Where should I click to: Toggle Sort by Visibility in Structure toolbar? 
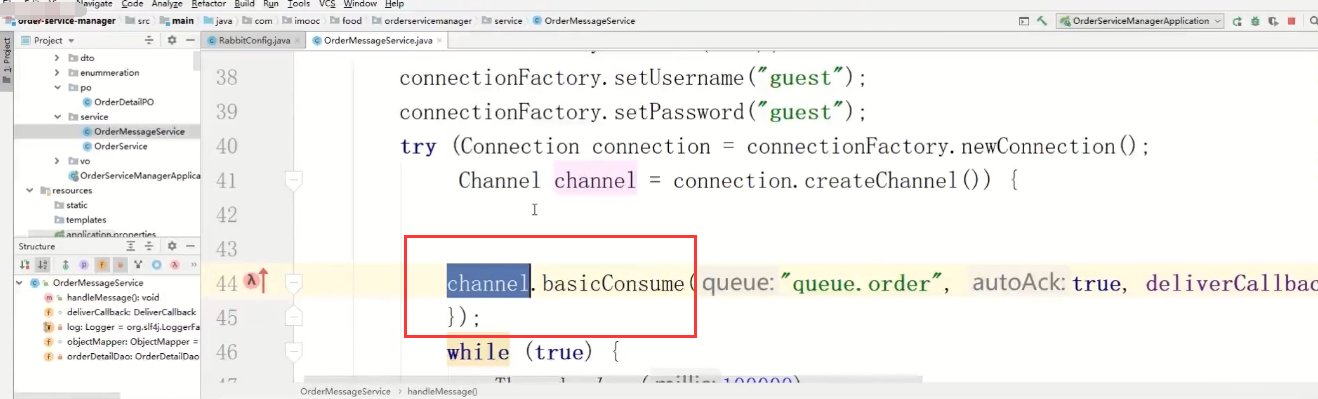(24, 265)
